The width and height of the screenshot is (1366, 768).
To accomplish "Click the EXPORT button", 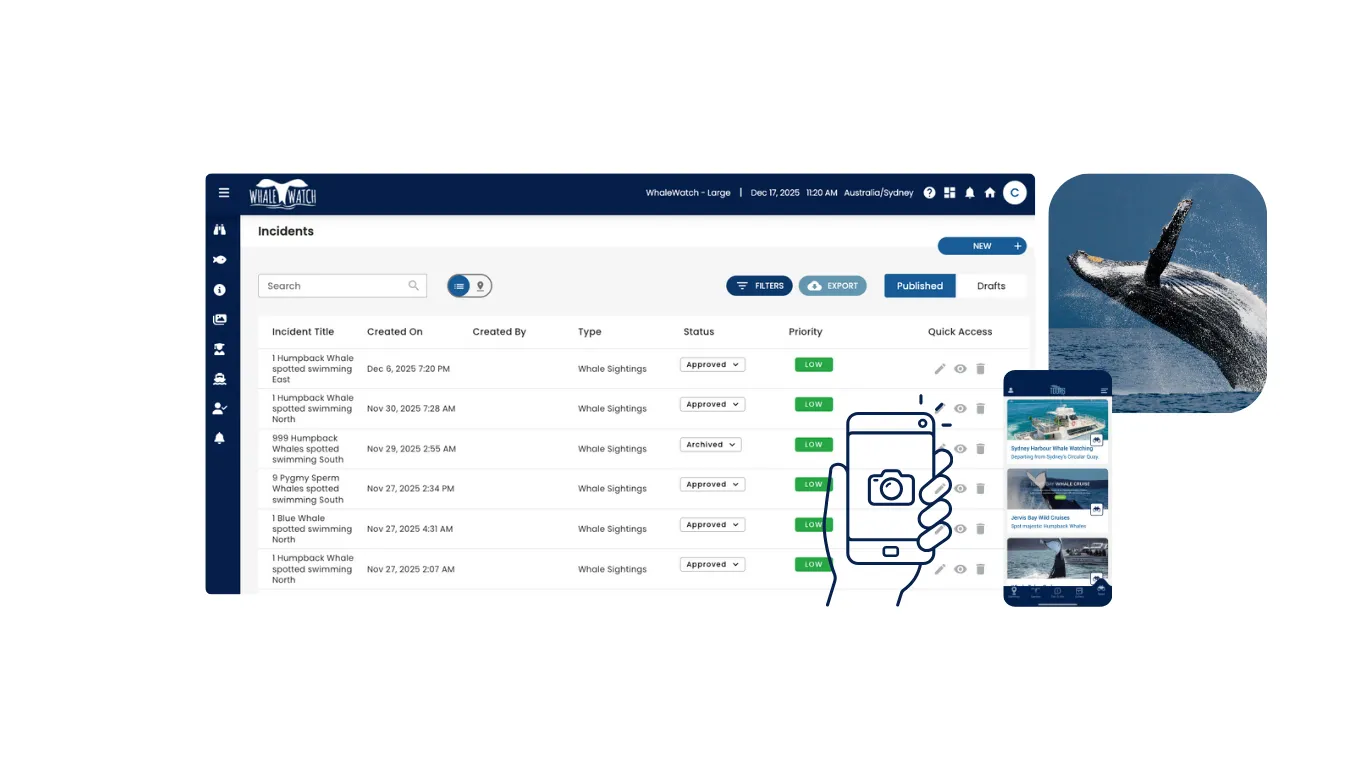I will pos(833,286).
